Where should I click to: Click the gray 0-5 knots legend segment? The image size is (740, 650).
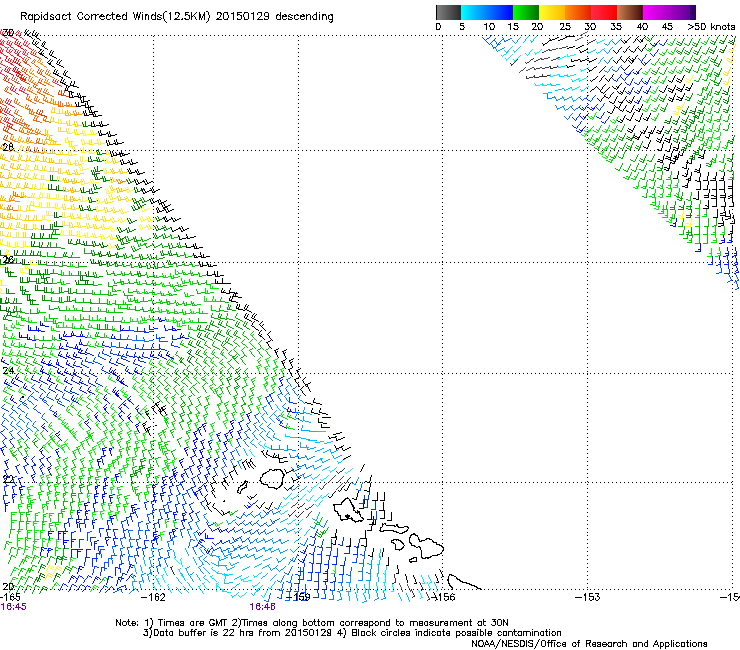(x=448, y=12)
